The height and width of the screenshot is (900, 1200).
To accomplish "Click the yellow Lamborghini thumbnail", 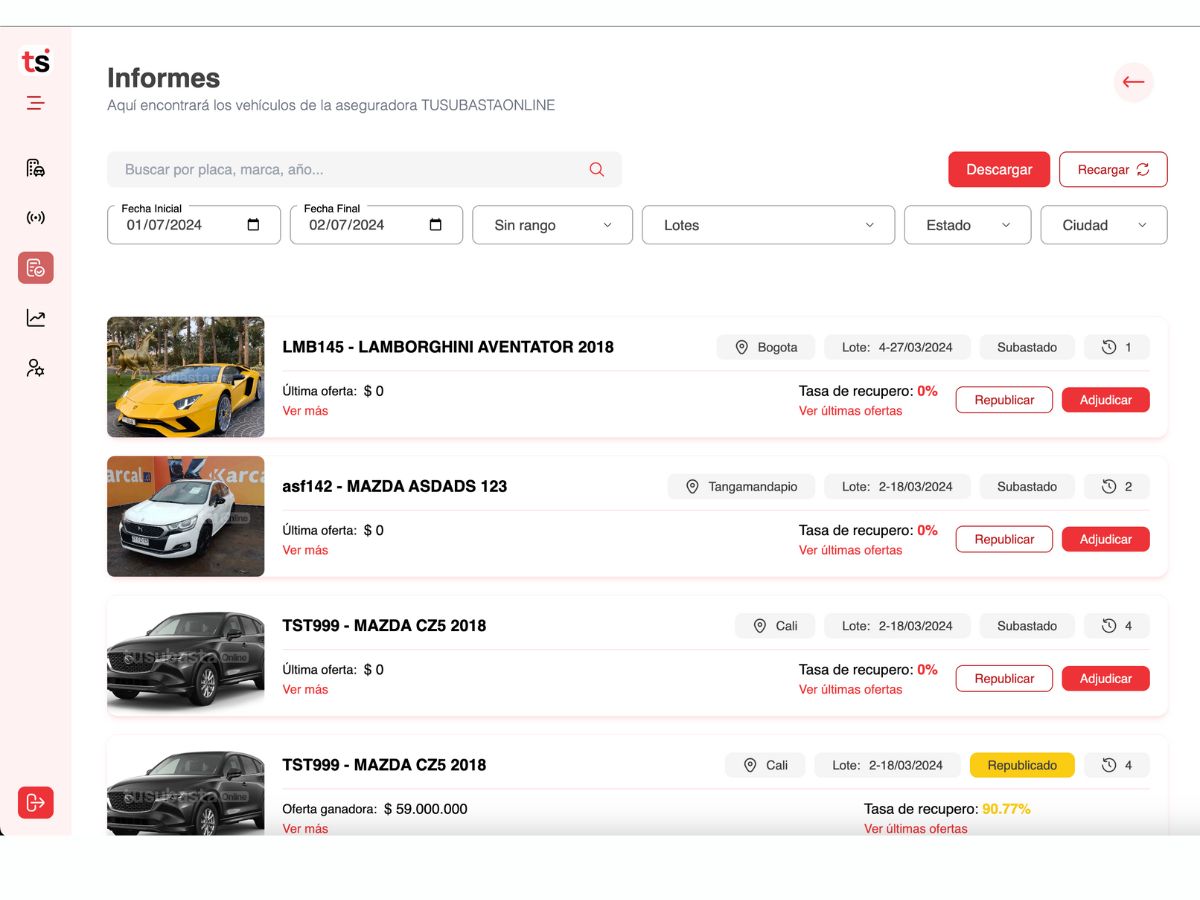I will pyautogui.click(x=186, y=377).
